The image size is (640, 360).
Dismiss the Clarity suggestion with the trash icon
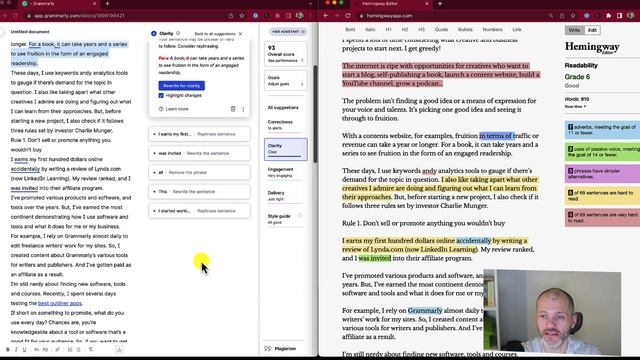tap(233, 109)
